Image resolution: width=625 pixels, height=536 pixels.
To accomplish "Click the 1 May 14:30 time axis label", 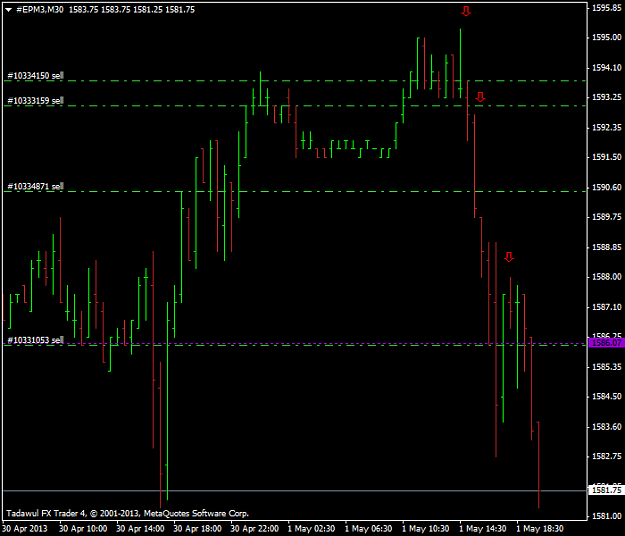I will coord(483,529).
